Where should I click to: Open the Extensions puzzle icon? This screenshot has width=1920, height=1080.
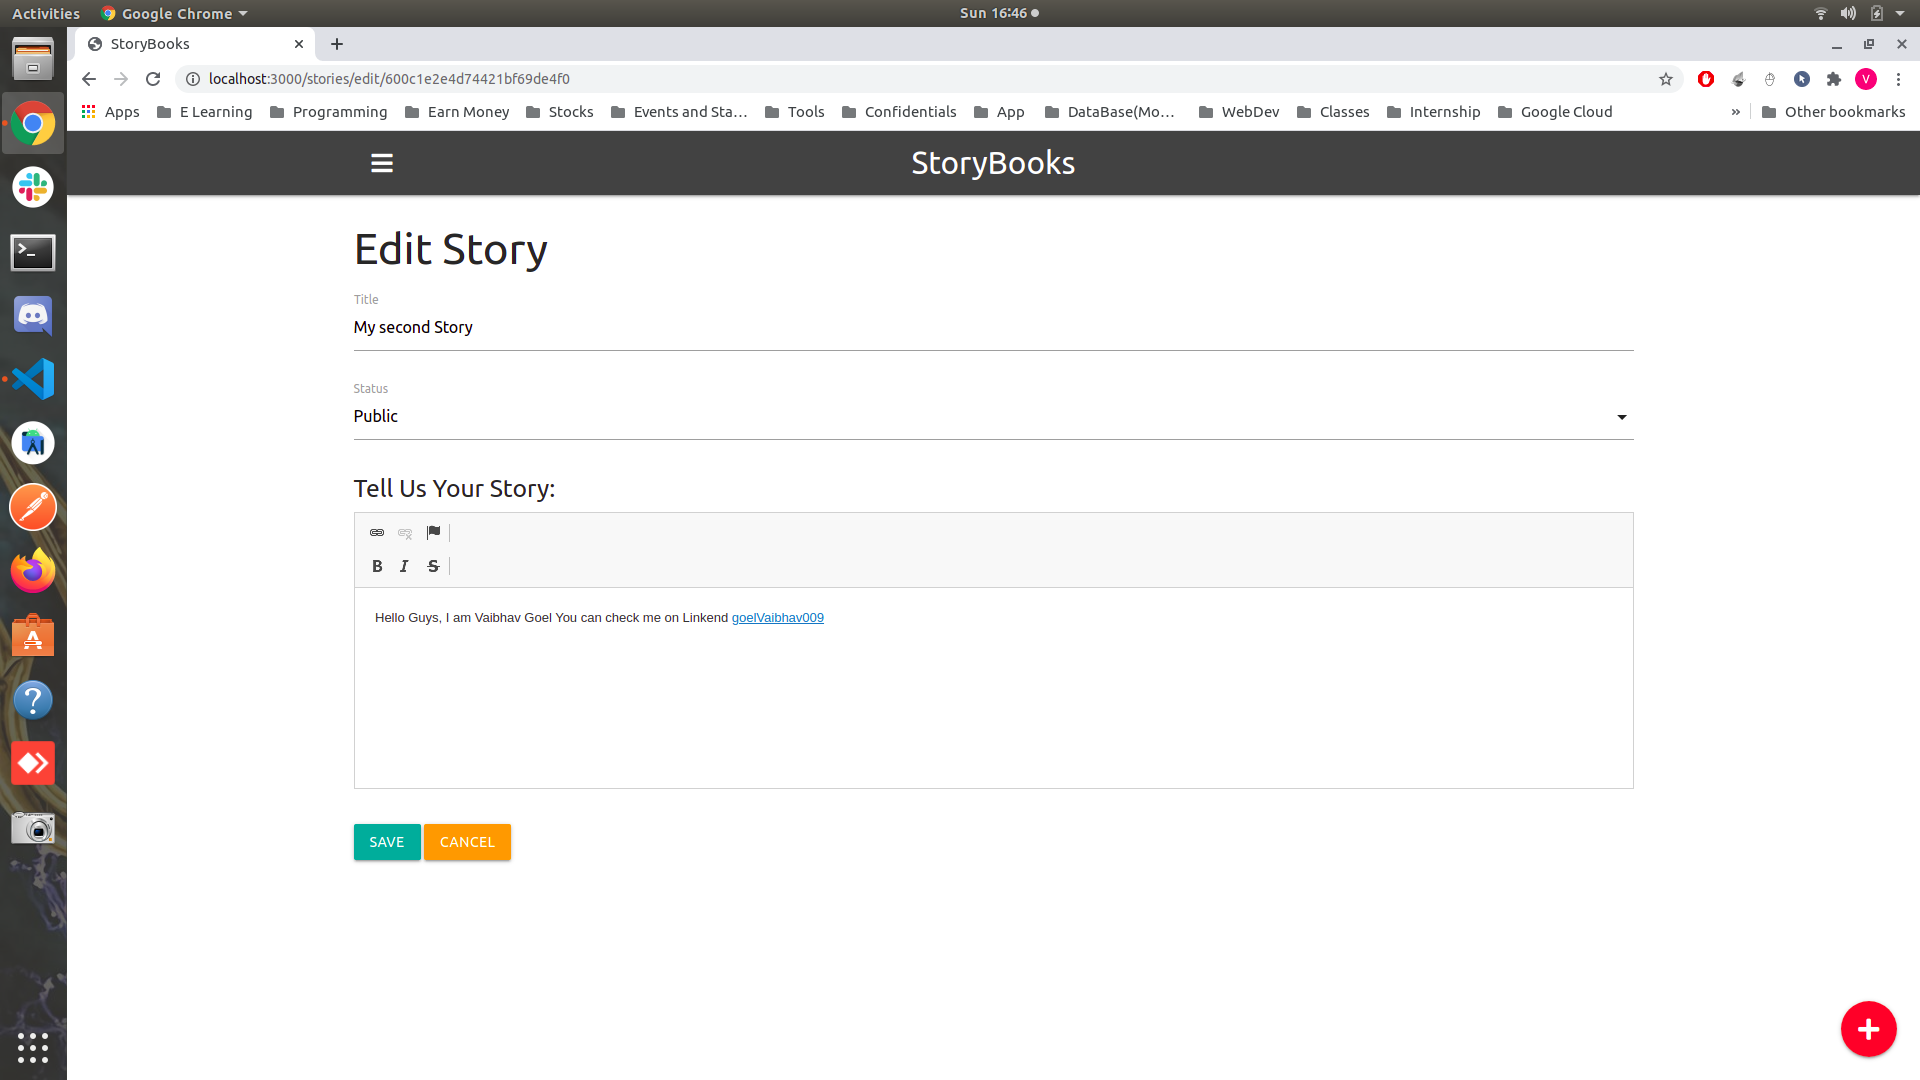1834,79
